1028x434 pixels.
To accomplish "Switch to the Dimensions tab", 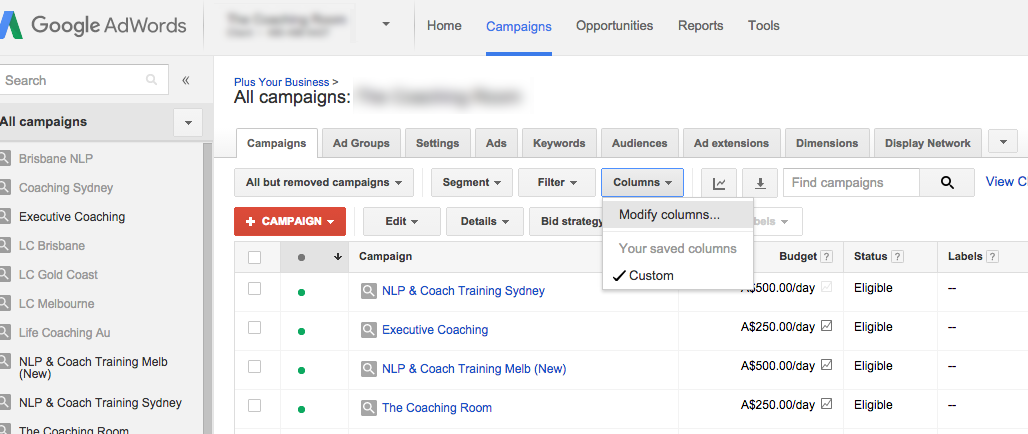I will [x=827, y=143].
